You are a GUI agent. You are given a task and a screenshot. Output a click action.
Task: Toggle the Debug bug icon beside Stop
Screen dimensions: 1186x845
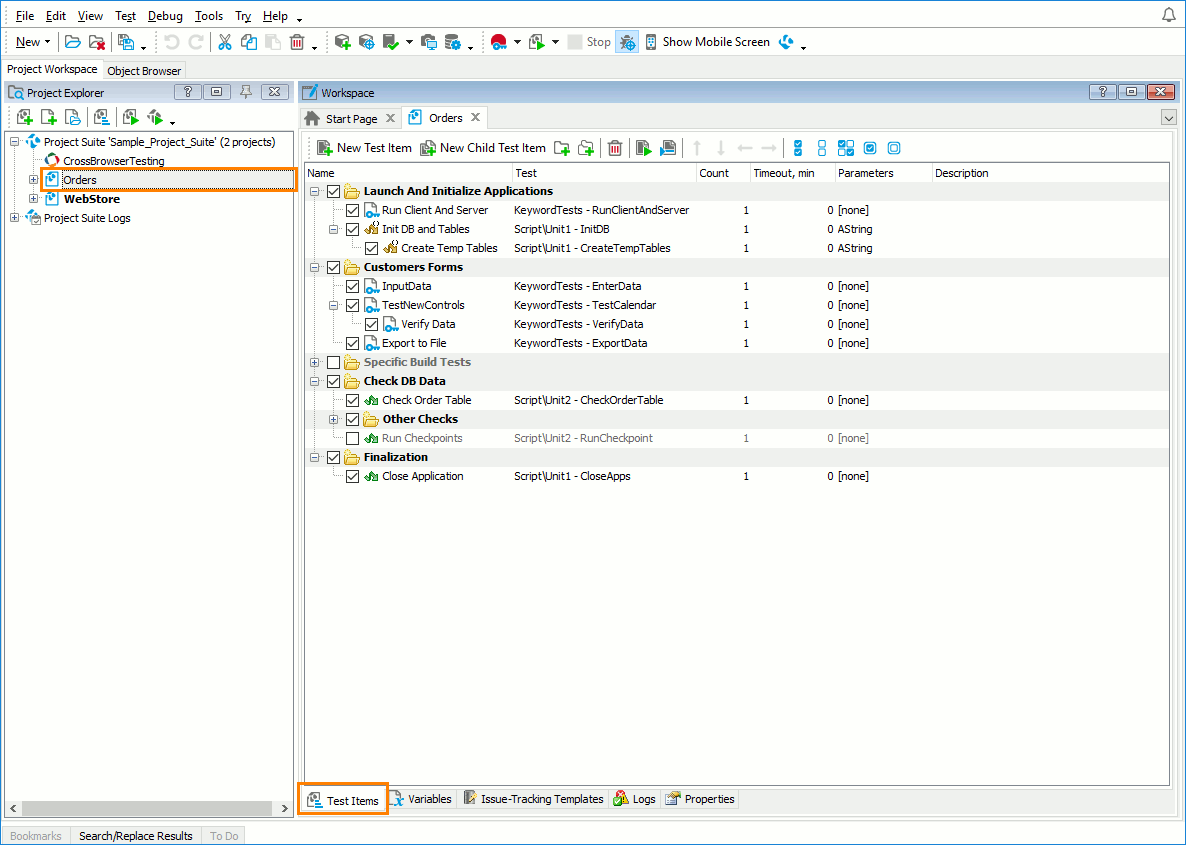[x=627, y=42]
